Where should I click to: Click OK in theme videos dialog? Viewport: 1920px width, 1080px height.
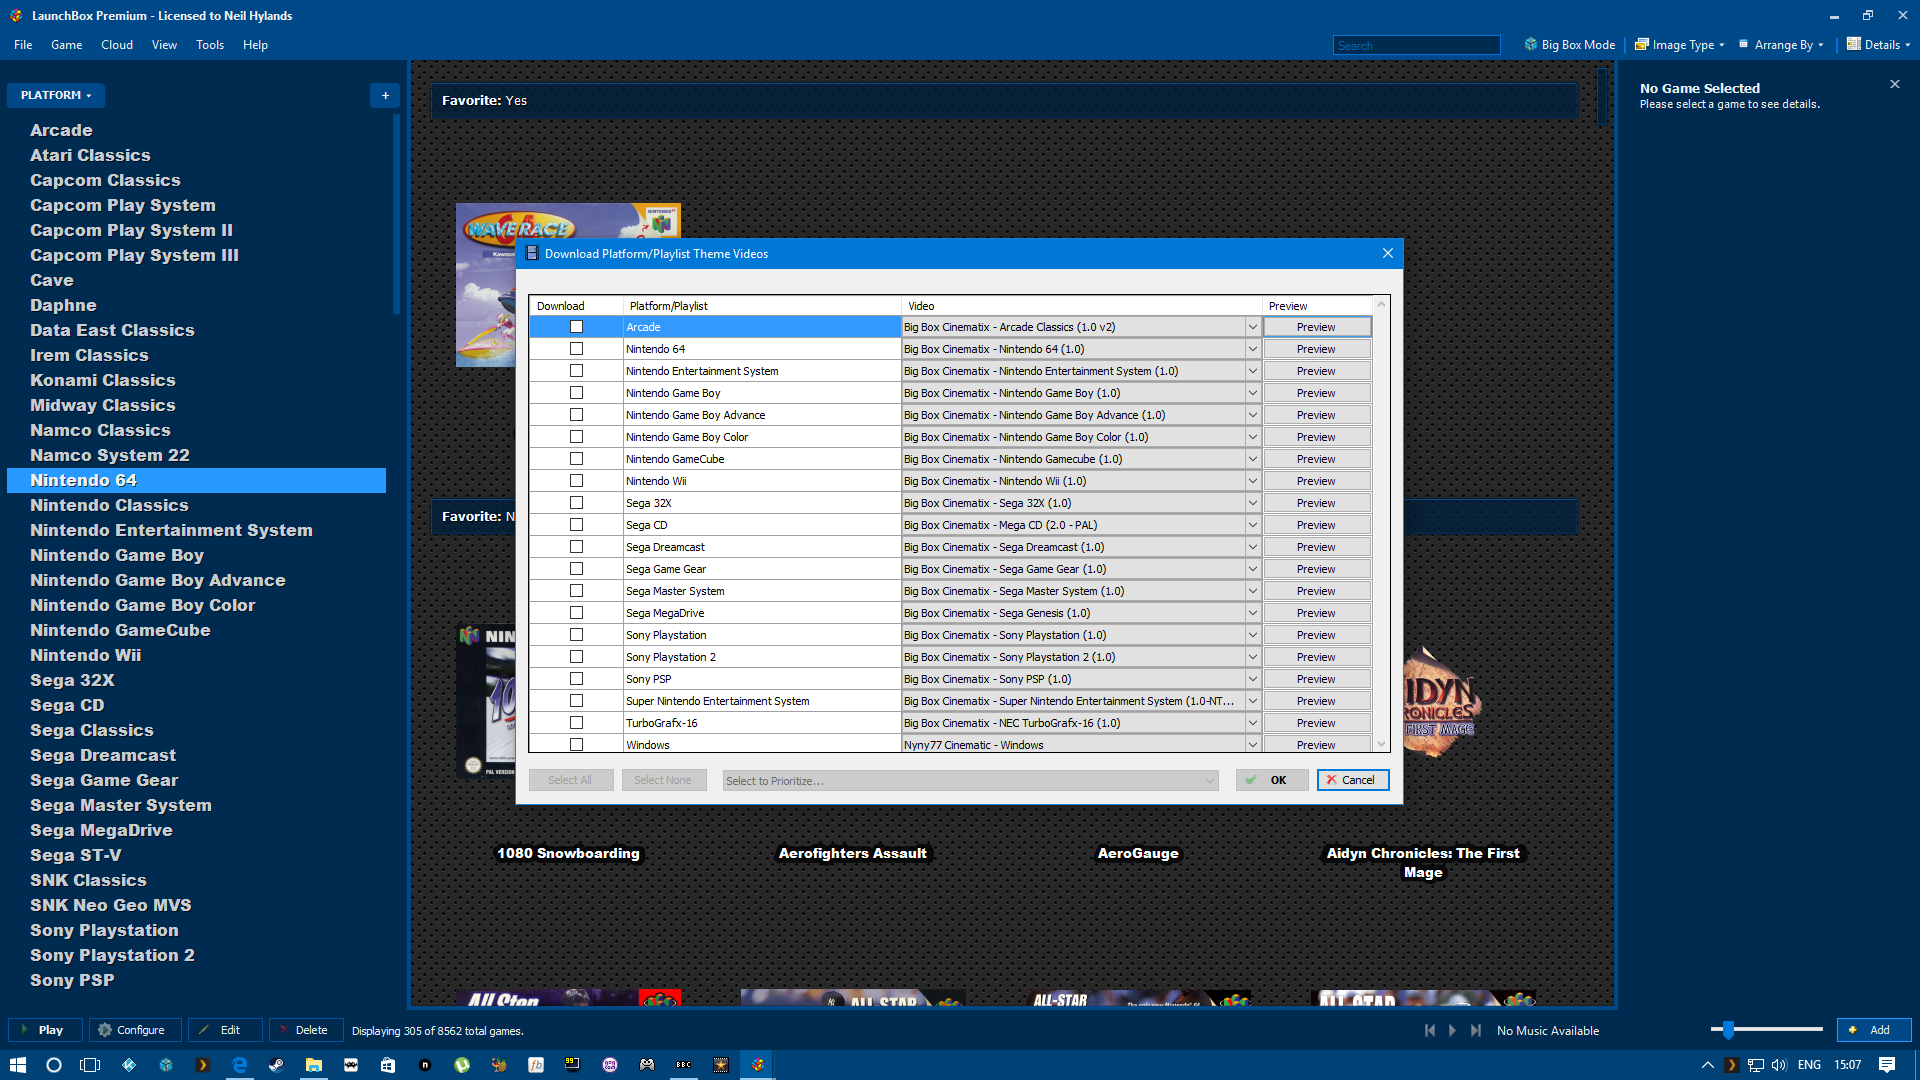(1272, 780)
